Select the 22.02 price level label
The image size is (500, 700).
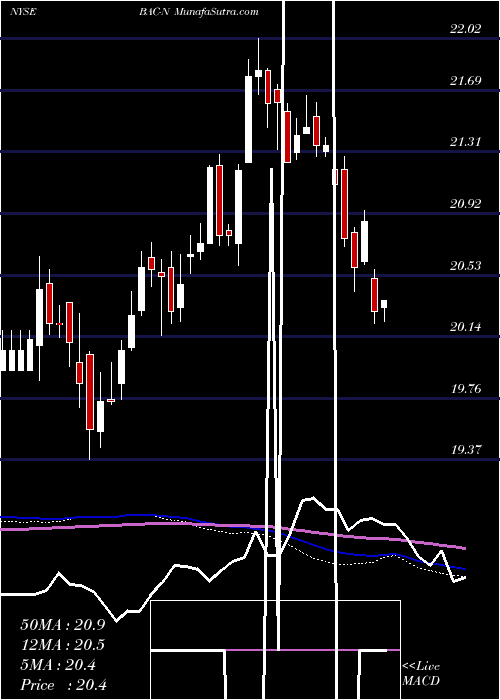466,29
